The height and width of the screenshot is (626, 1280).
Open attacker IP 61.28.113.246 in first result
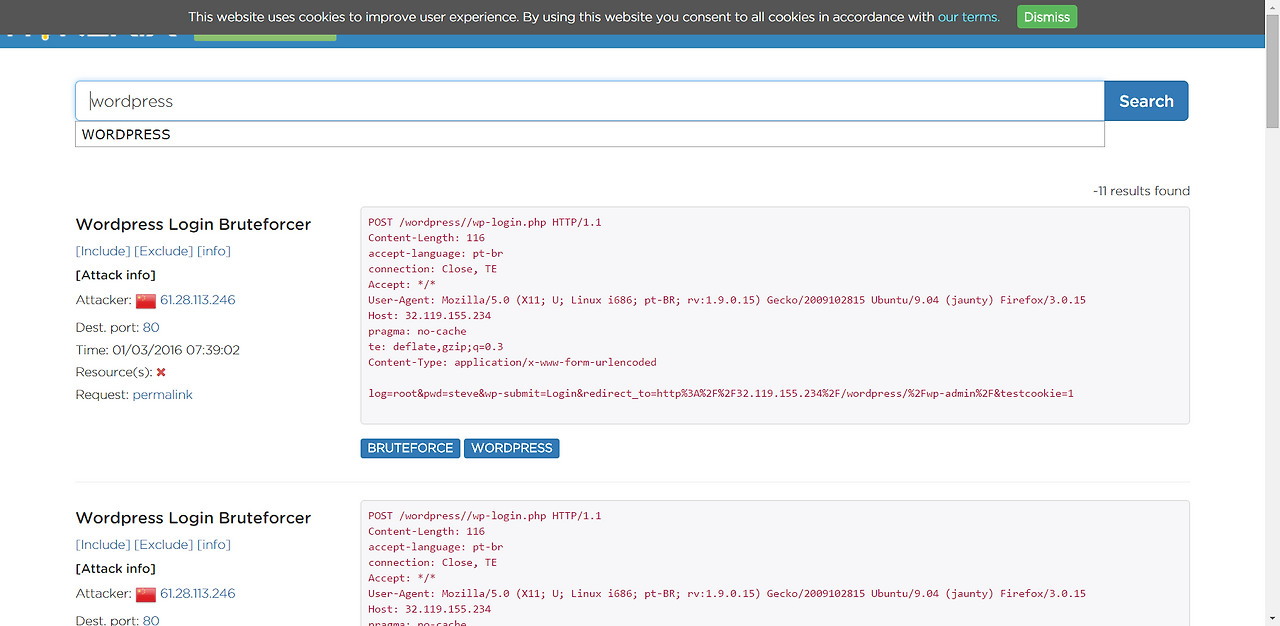pos(197,300)
